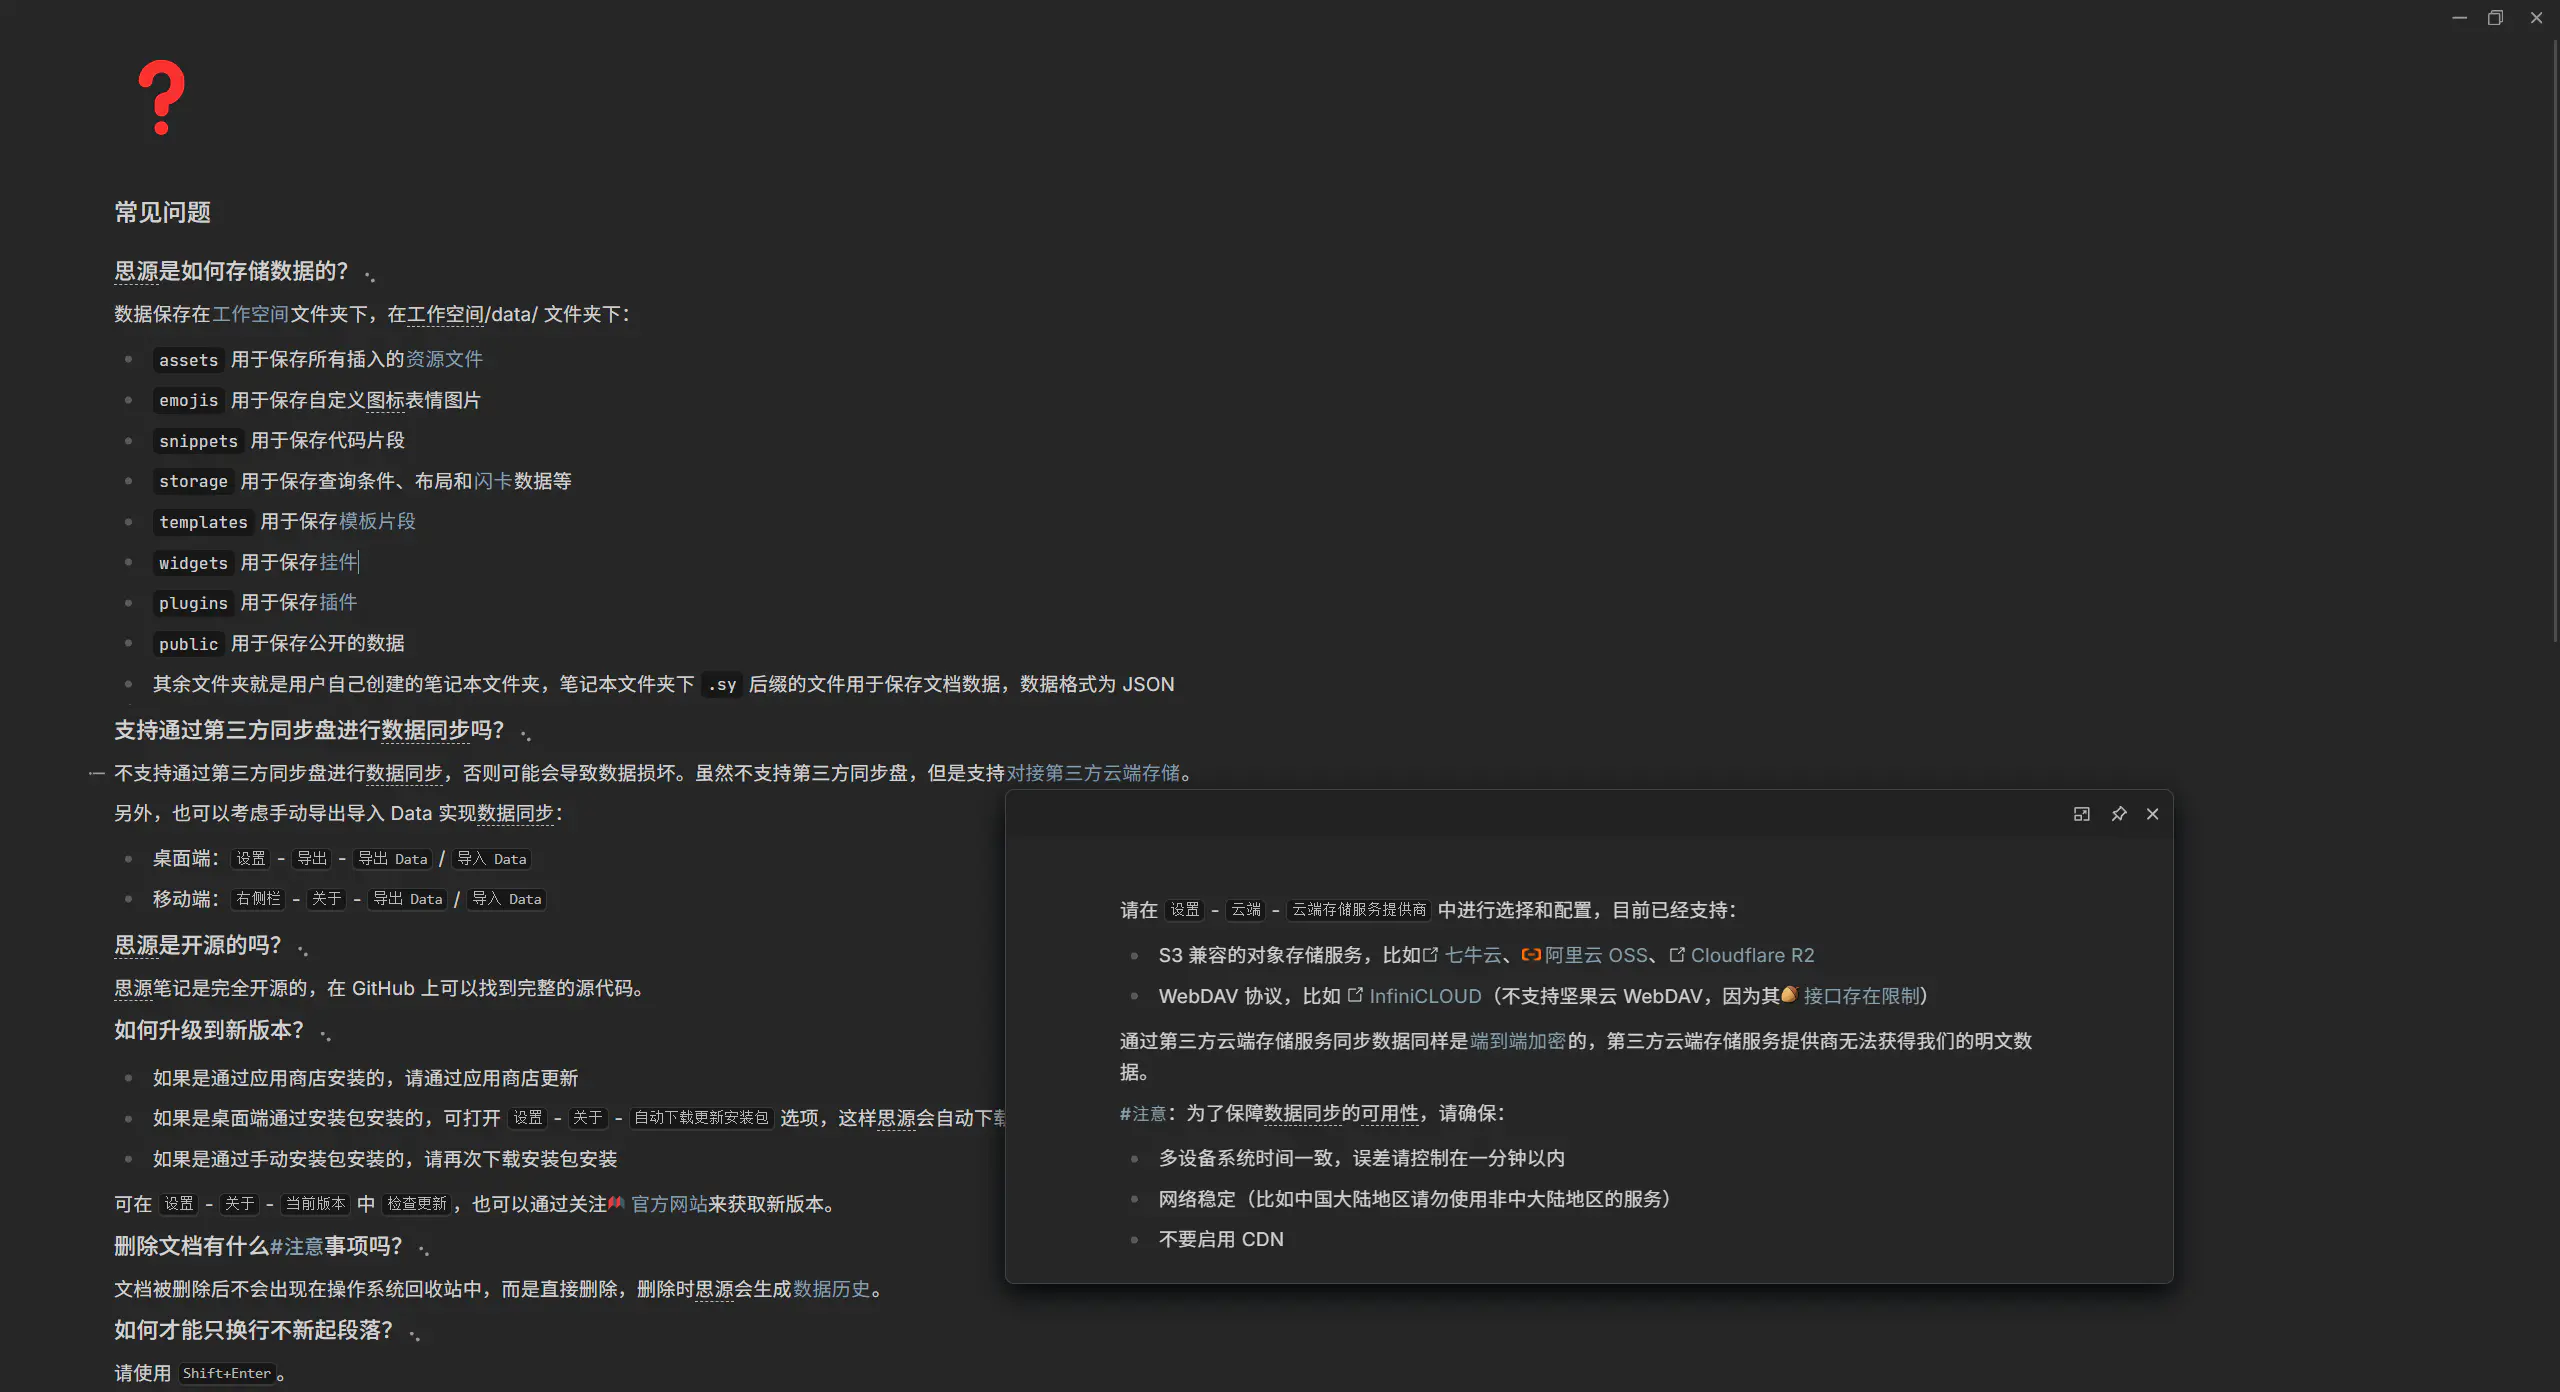
Task: Click the vertical scrollbar at the right edge
Action: (2554, 340)
